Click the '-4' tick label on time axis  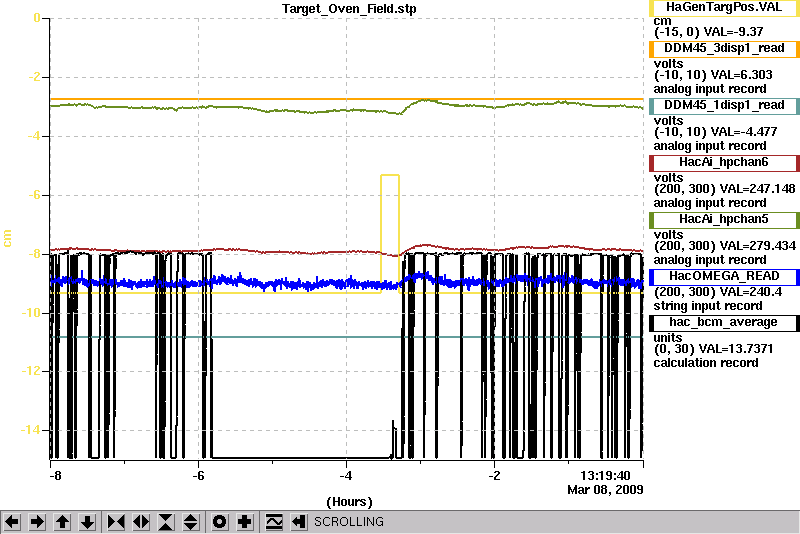click(x=346, y=476)
